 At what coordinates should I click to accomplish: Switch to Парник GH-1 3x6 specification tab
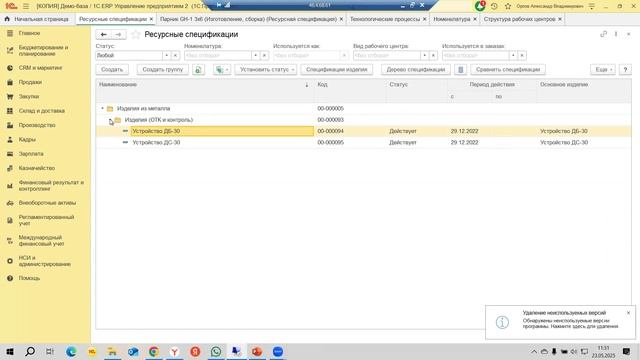(x=248, y=19)
